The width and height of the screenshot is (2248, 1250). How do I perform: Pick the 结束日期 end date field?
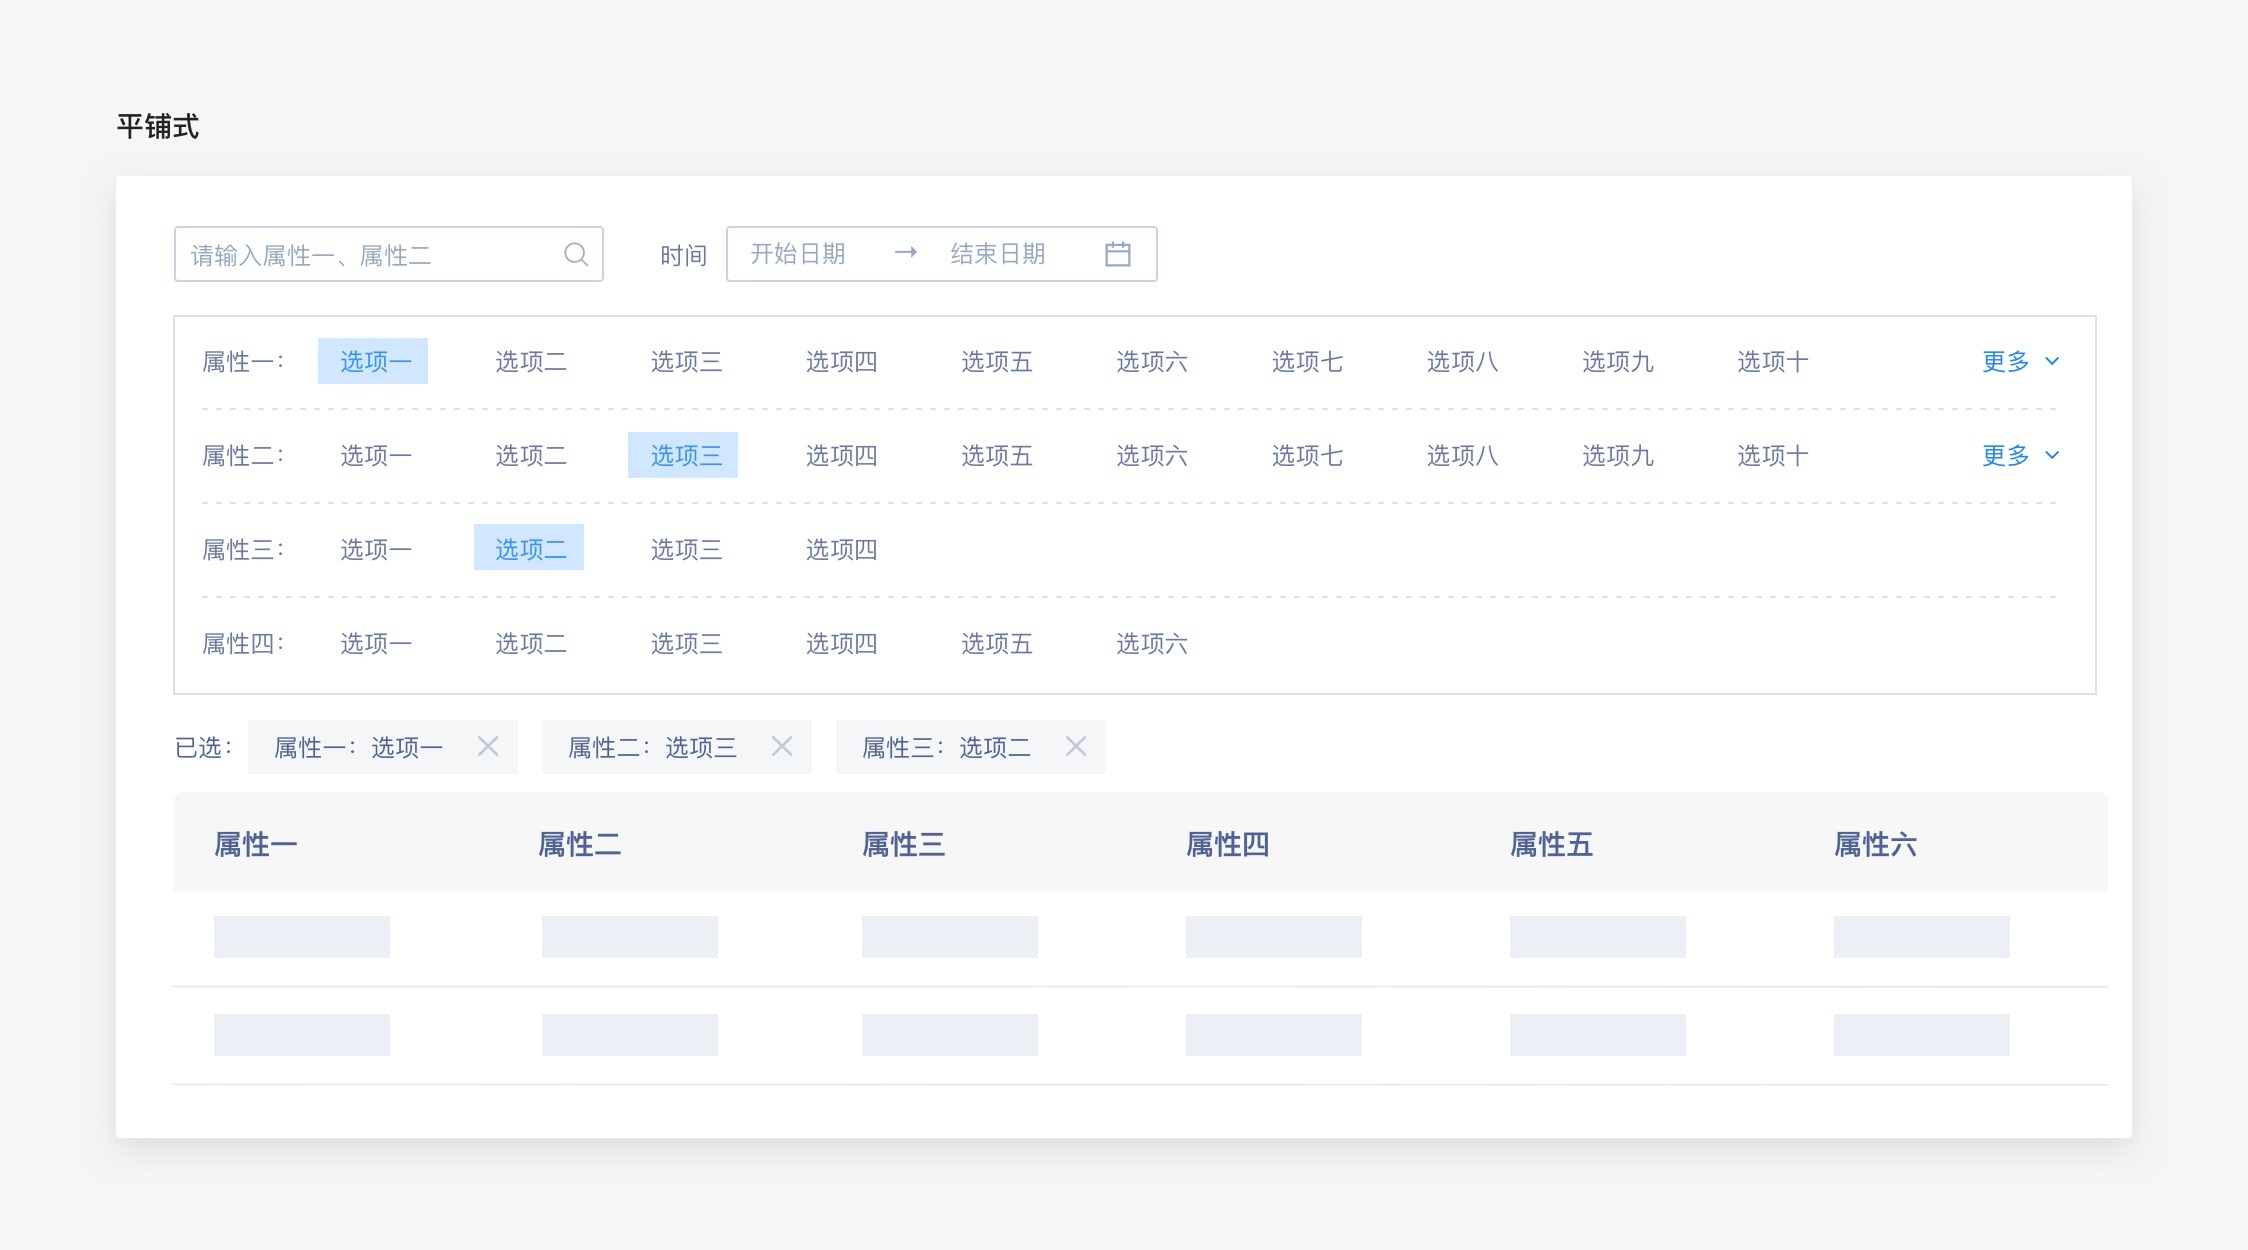998,254
